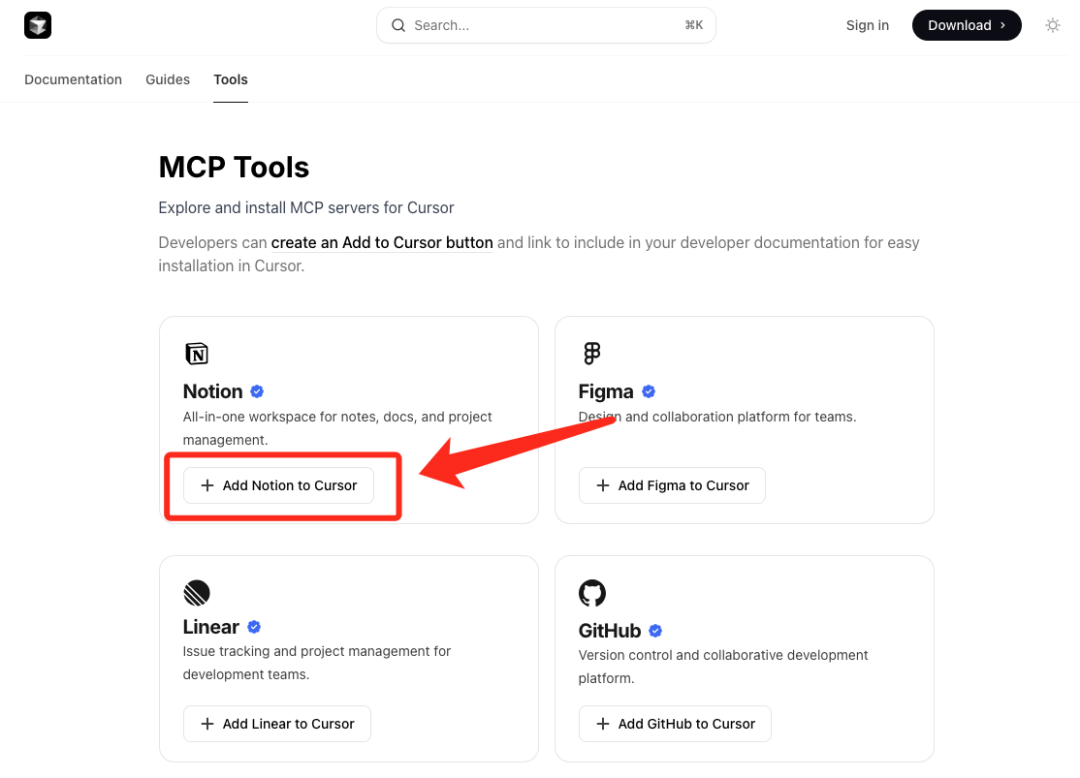Click the Notion card title

tap(213, 391)
